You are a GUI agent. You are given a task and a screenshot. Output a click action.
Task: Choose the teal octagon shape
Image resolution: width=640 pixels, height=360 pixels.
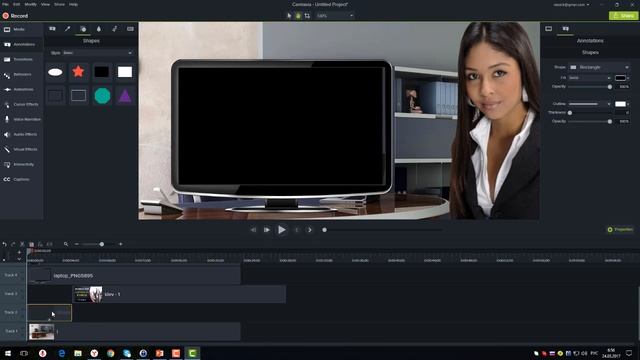(102, 96)
